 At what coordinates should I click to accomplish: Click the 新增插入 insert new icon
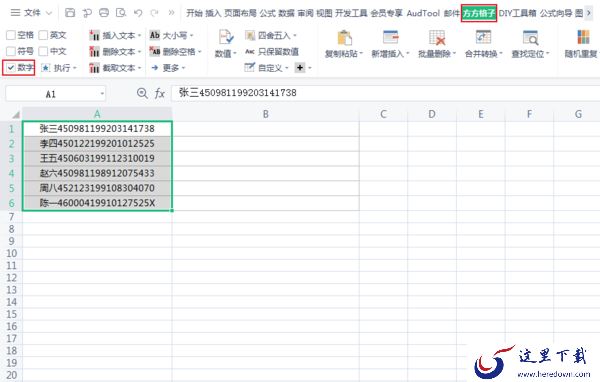[x=391, y=38]
